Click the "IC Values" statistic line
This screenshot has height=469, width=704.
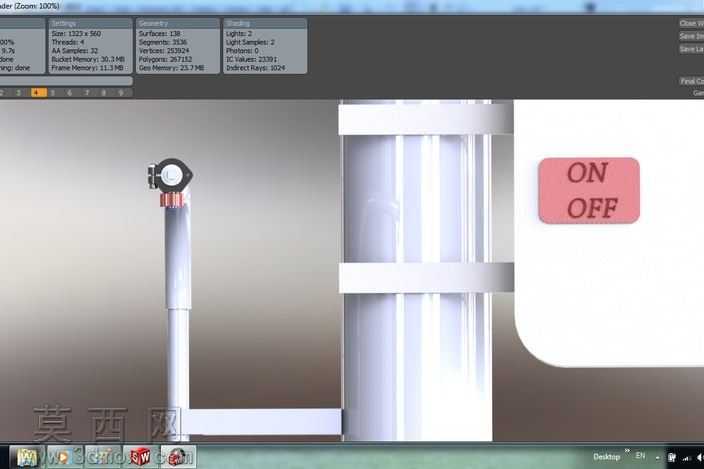[251, 59]
